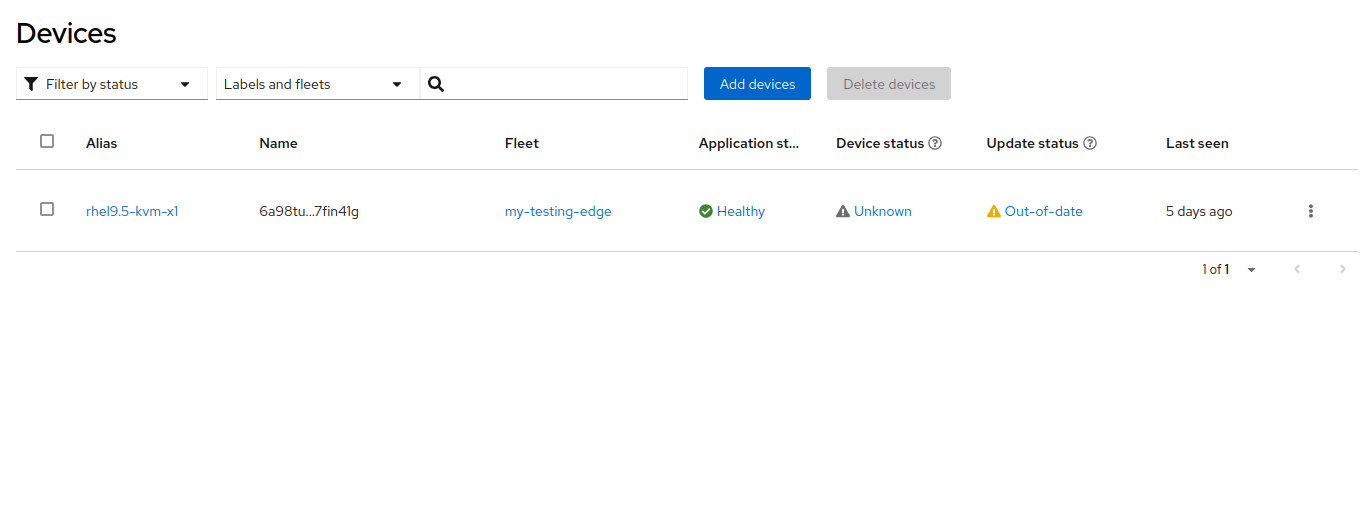This screenshot has height=519, width=1365.
Task: Check the select-all devices checkbox
Action: coord(47,141)
